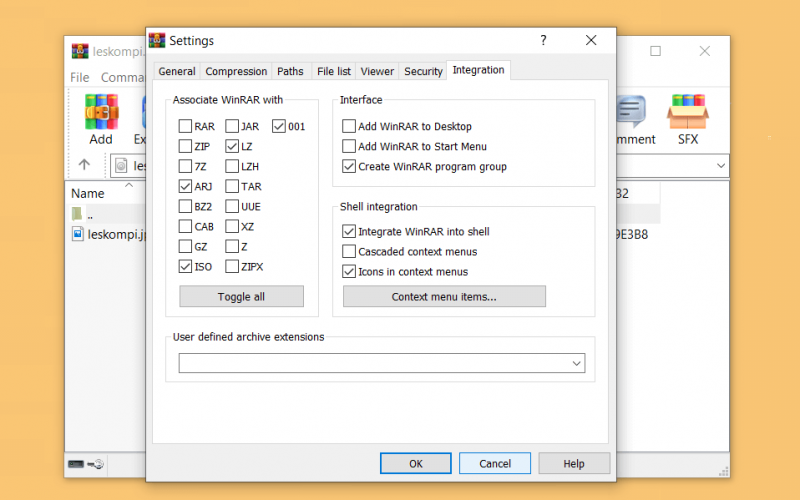The height and width of the screenshot is (500, 800).
Task: Open the Security tab
Action: pyautogui.click(x=423, y=71)
